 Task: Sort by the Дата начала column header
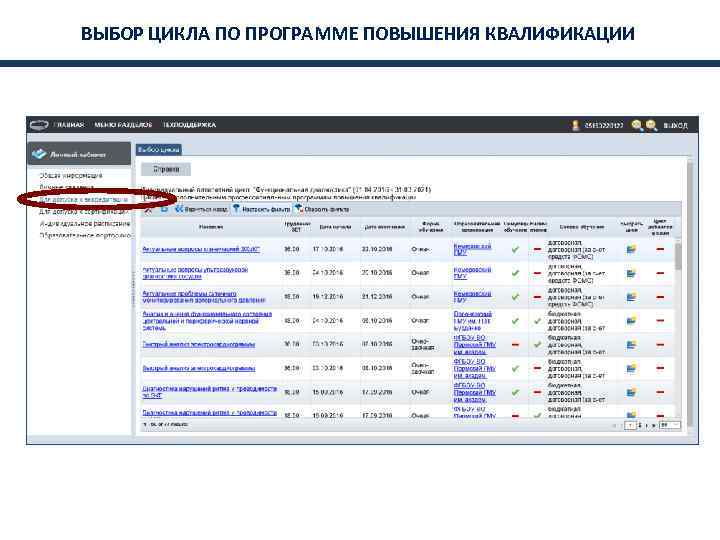coord(335,227)
